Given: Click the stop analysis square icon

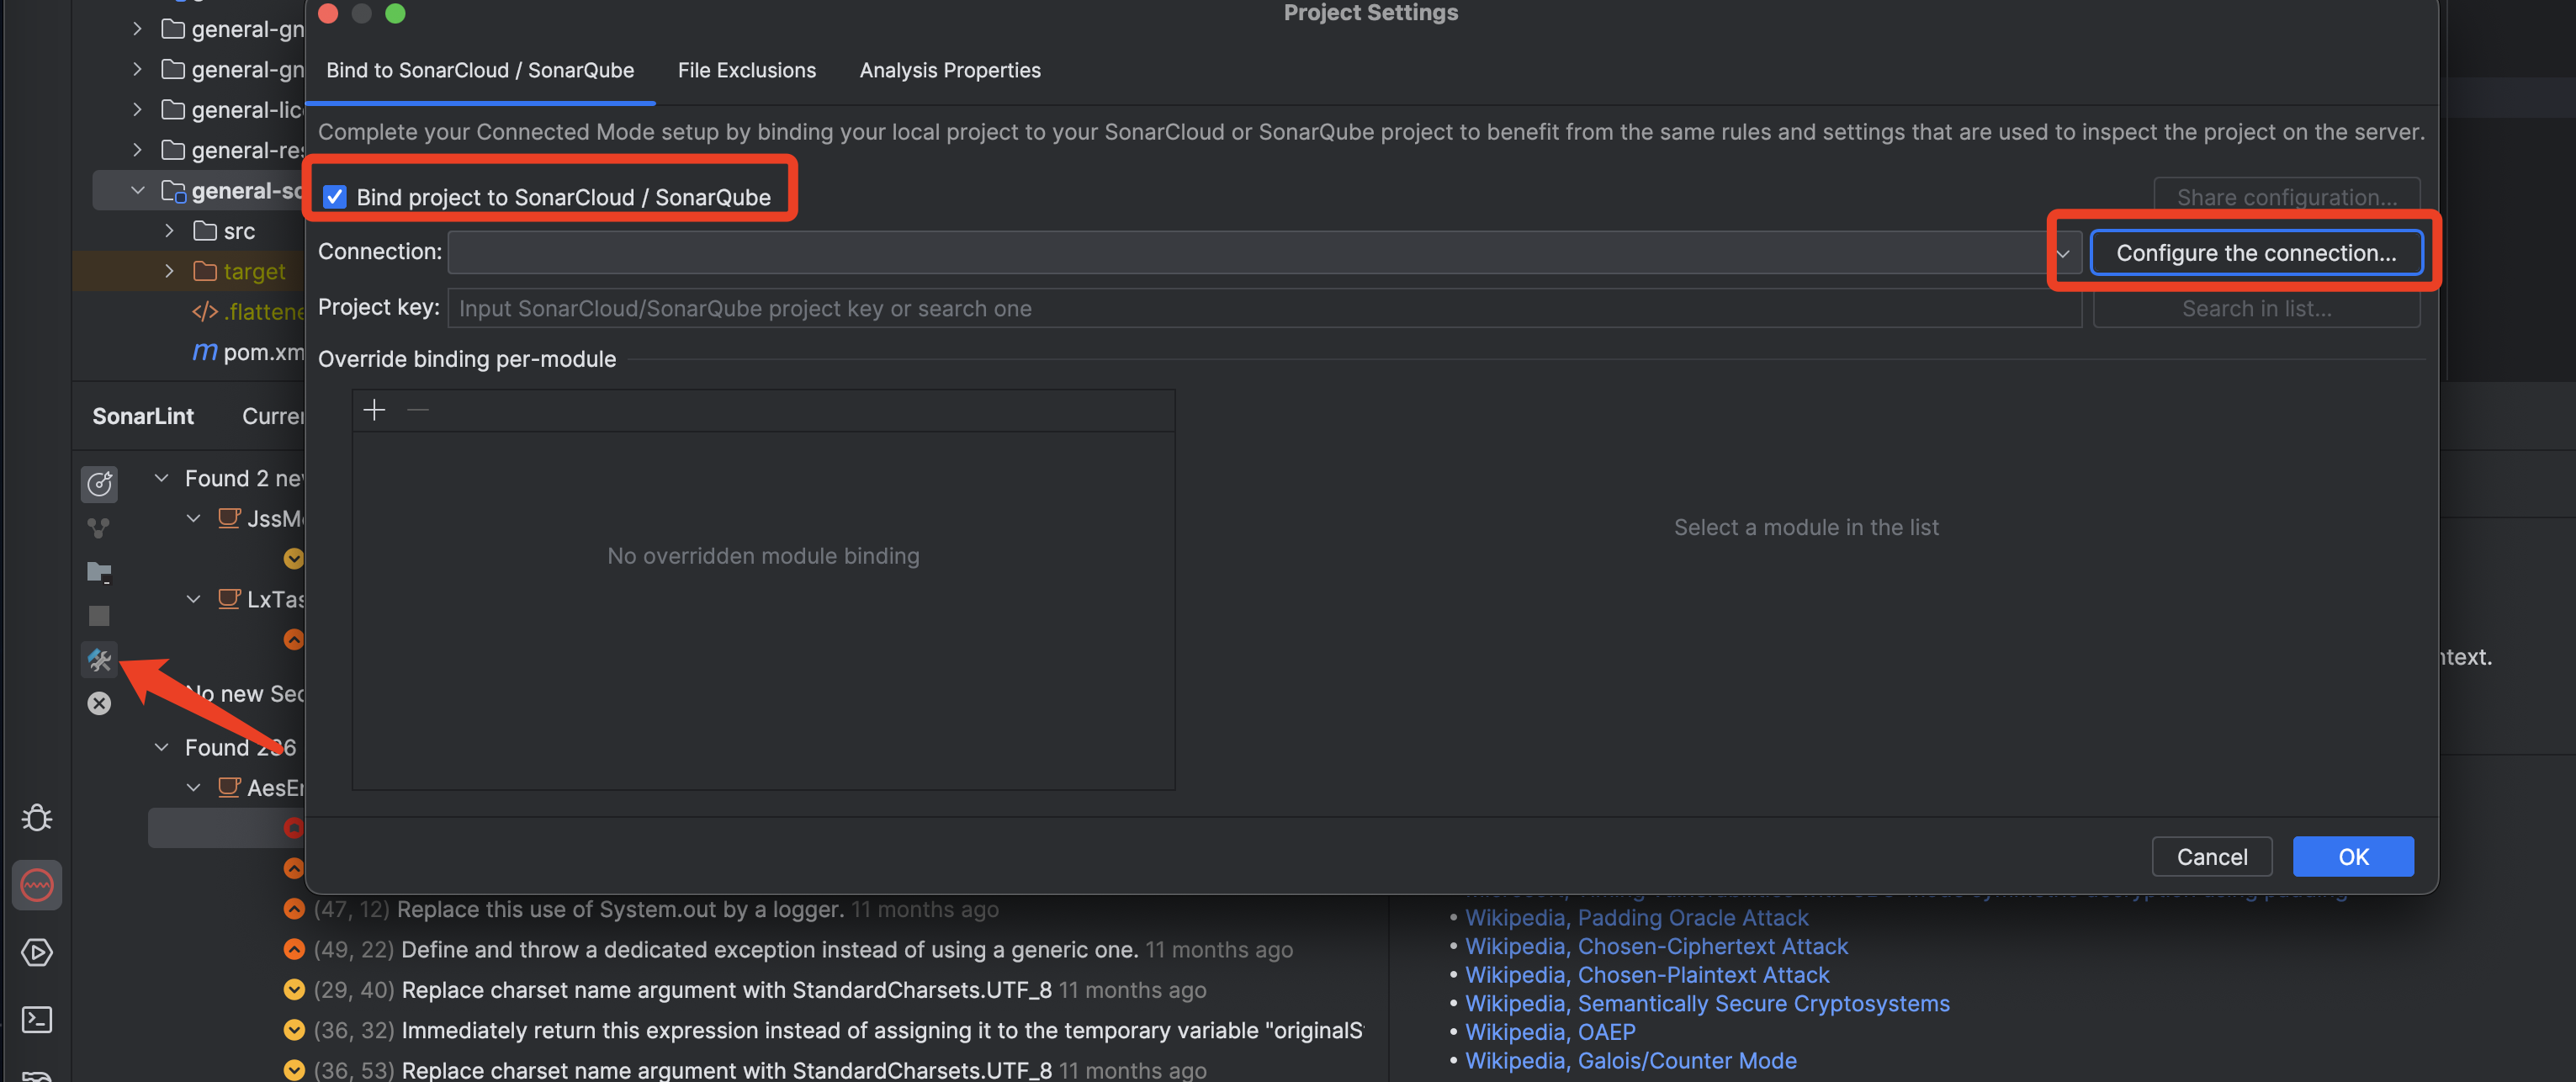Looking at the screenshot, I should pyautogui.click(x=99, y=616).
